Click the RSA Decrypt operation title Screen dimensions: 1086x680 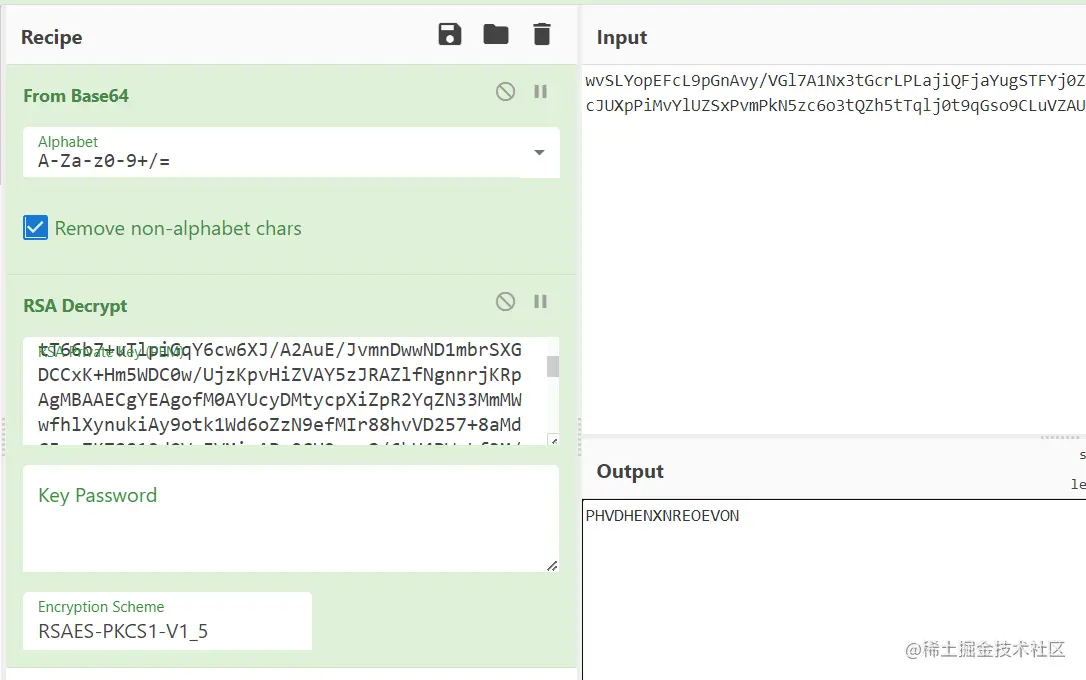[75, 305]
